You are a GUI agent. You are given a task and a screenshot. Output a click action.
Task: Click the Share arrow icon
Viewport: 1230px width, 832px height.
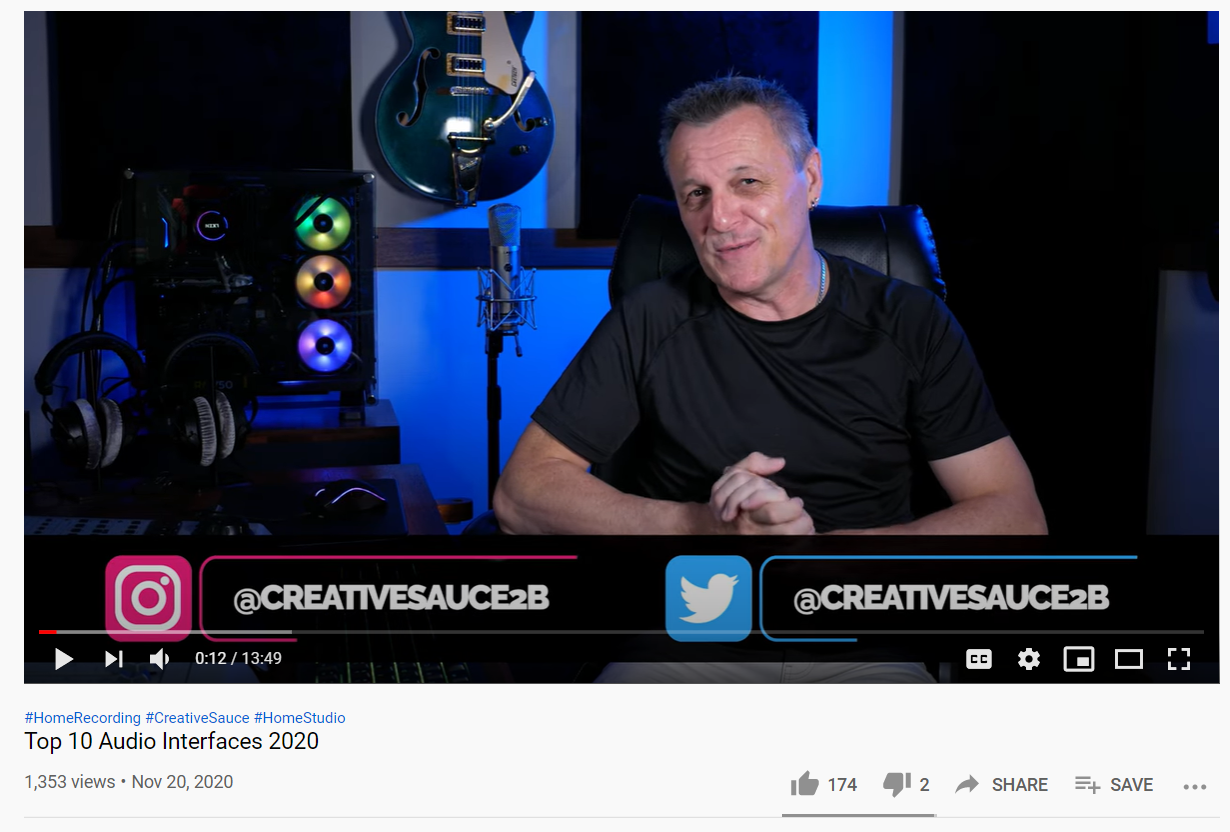click(967, 785)
